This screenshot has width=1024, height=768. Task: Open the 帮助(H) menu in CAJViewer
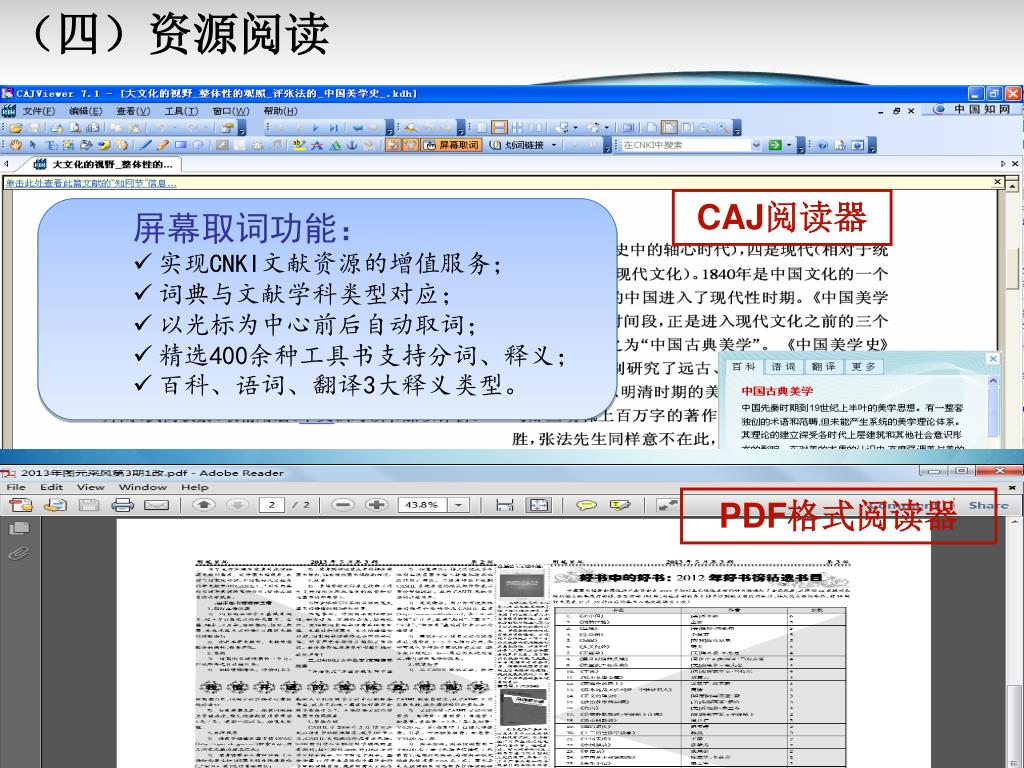coord(280,111)
